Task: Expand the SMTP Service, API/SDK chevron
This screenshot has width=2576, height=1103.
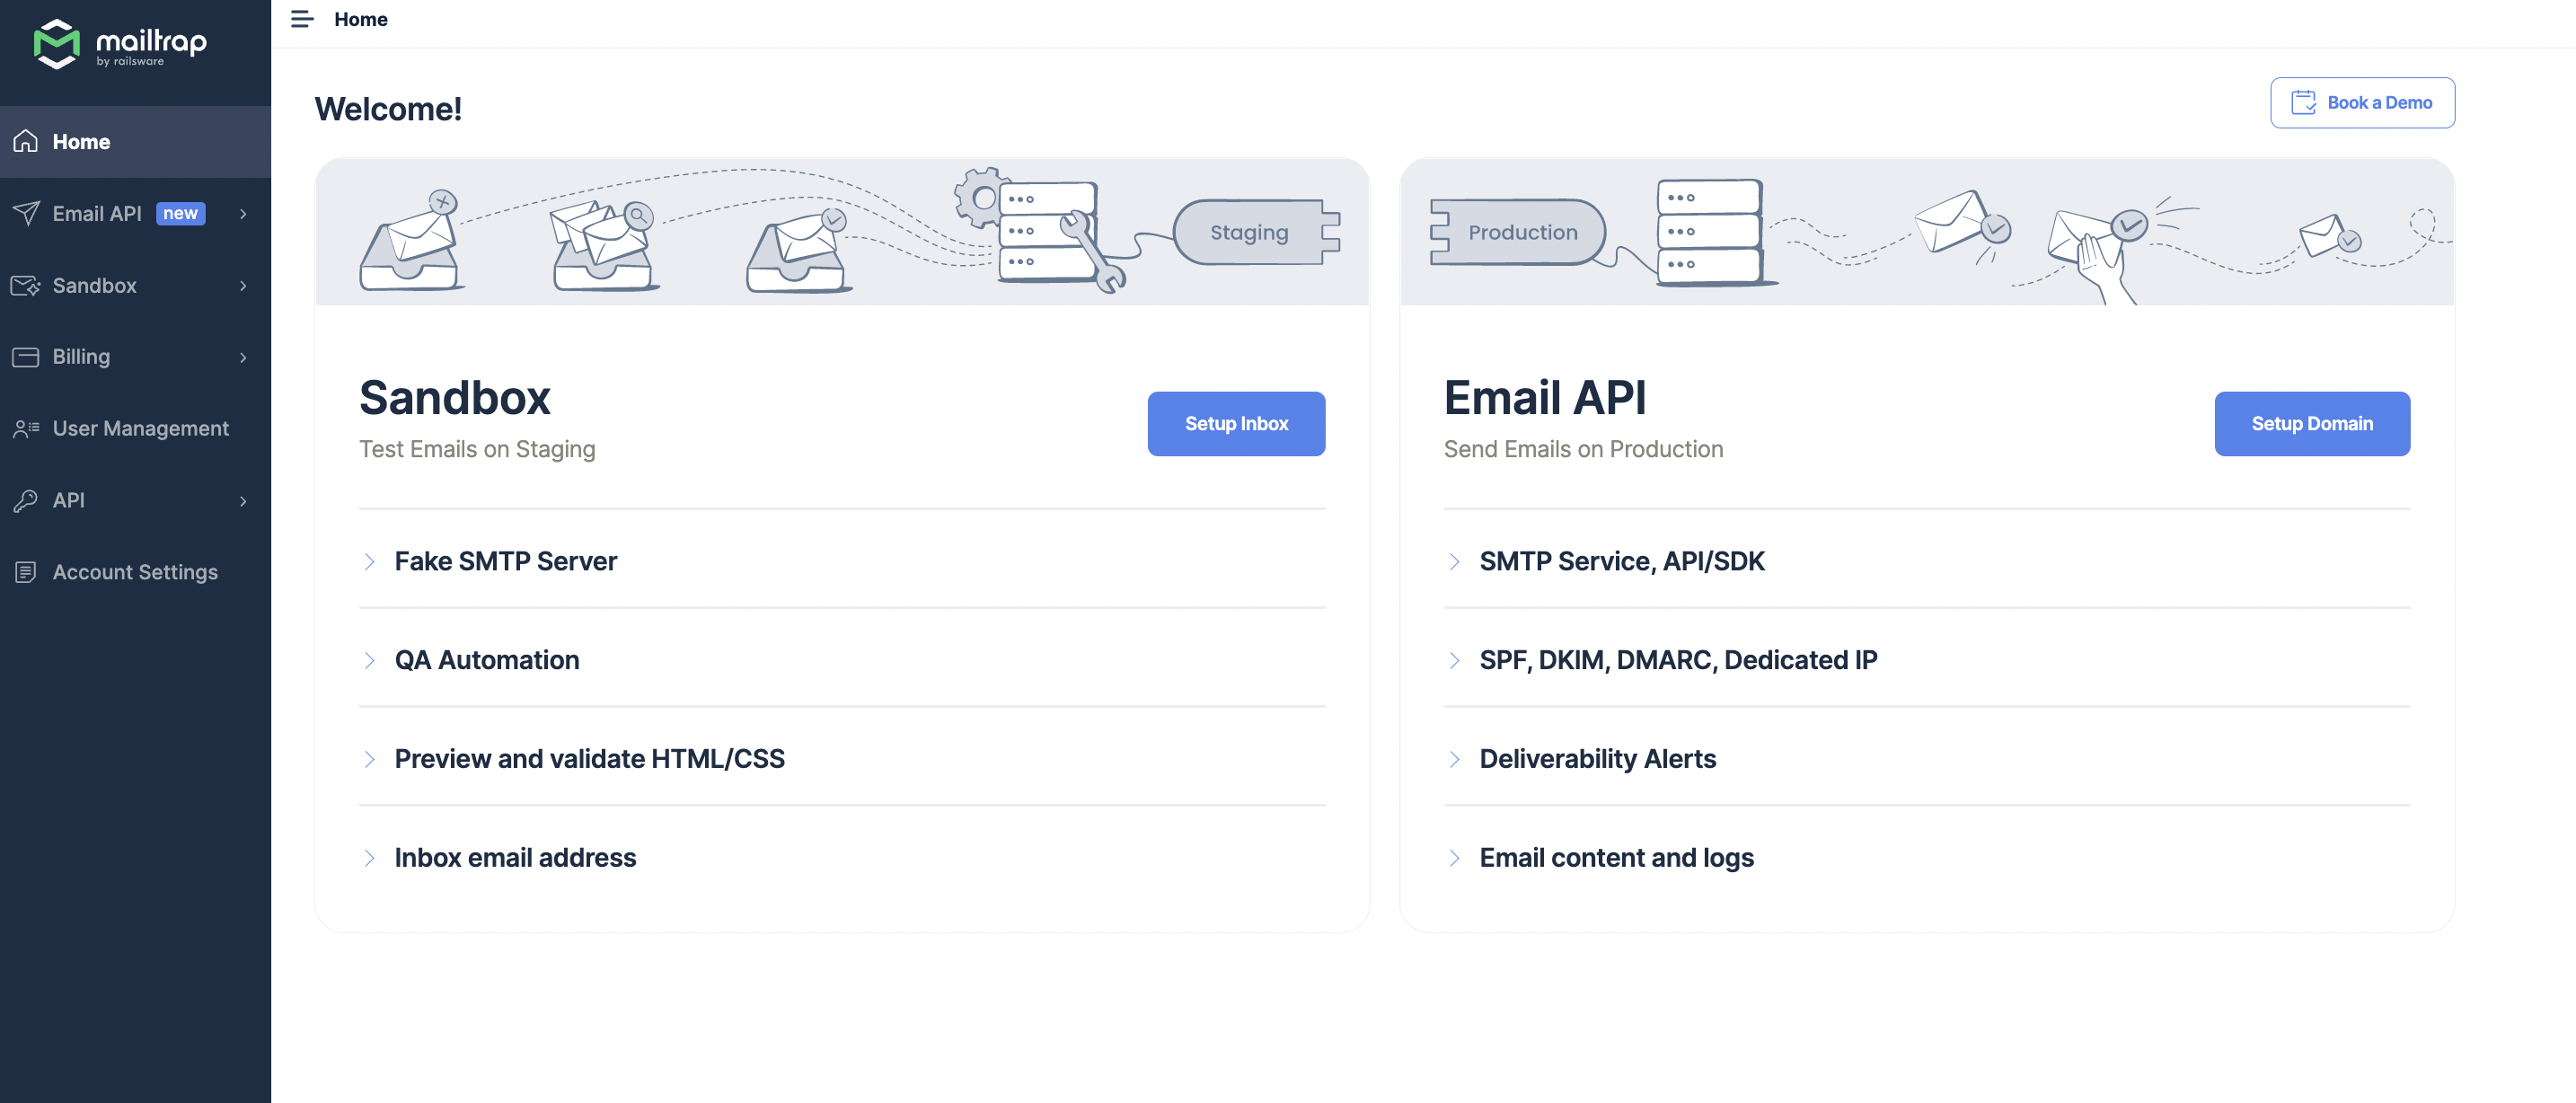Action: coord(1454,561)
